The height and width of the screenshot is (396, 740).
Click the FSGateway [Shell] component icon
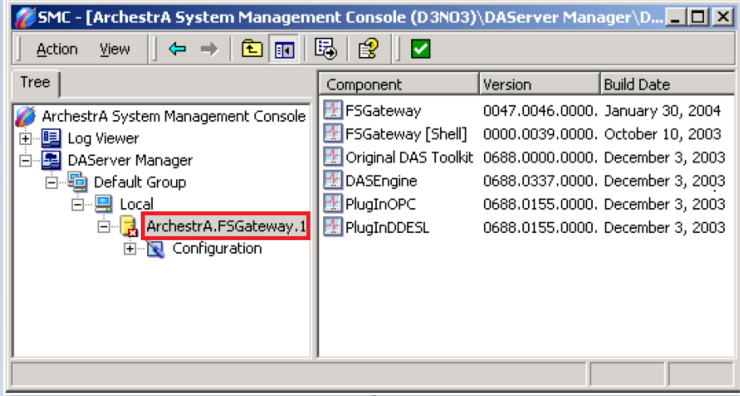[333, 134]
